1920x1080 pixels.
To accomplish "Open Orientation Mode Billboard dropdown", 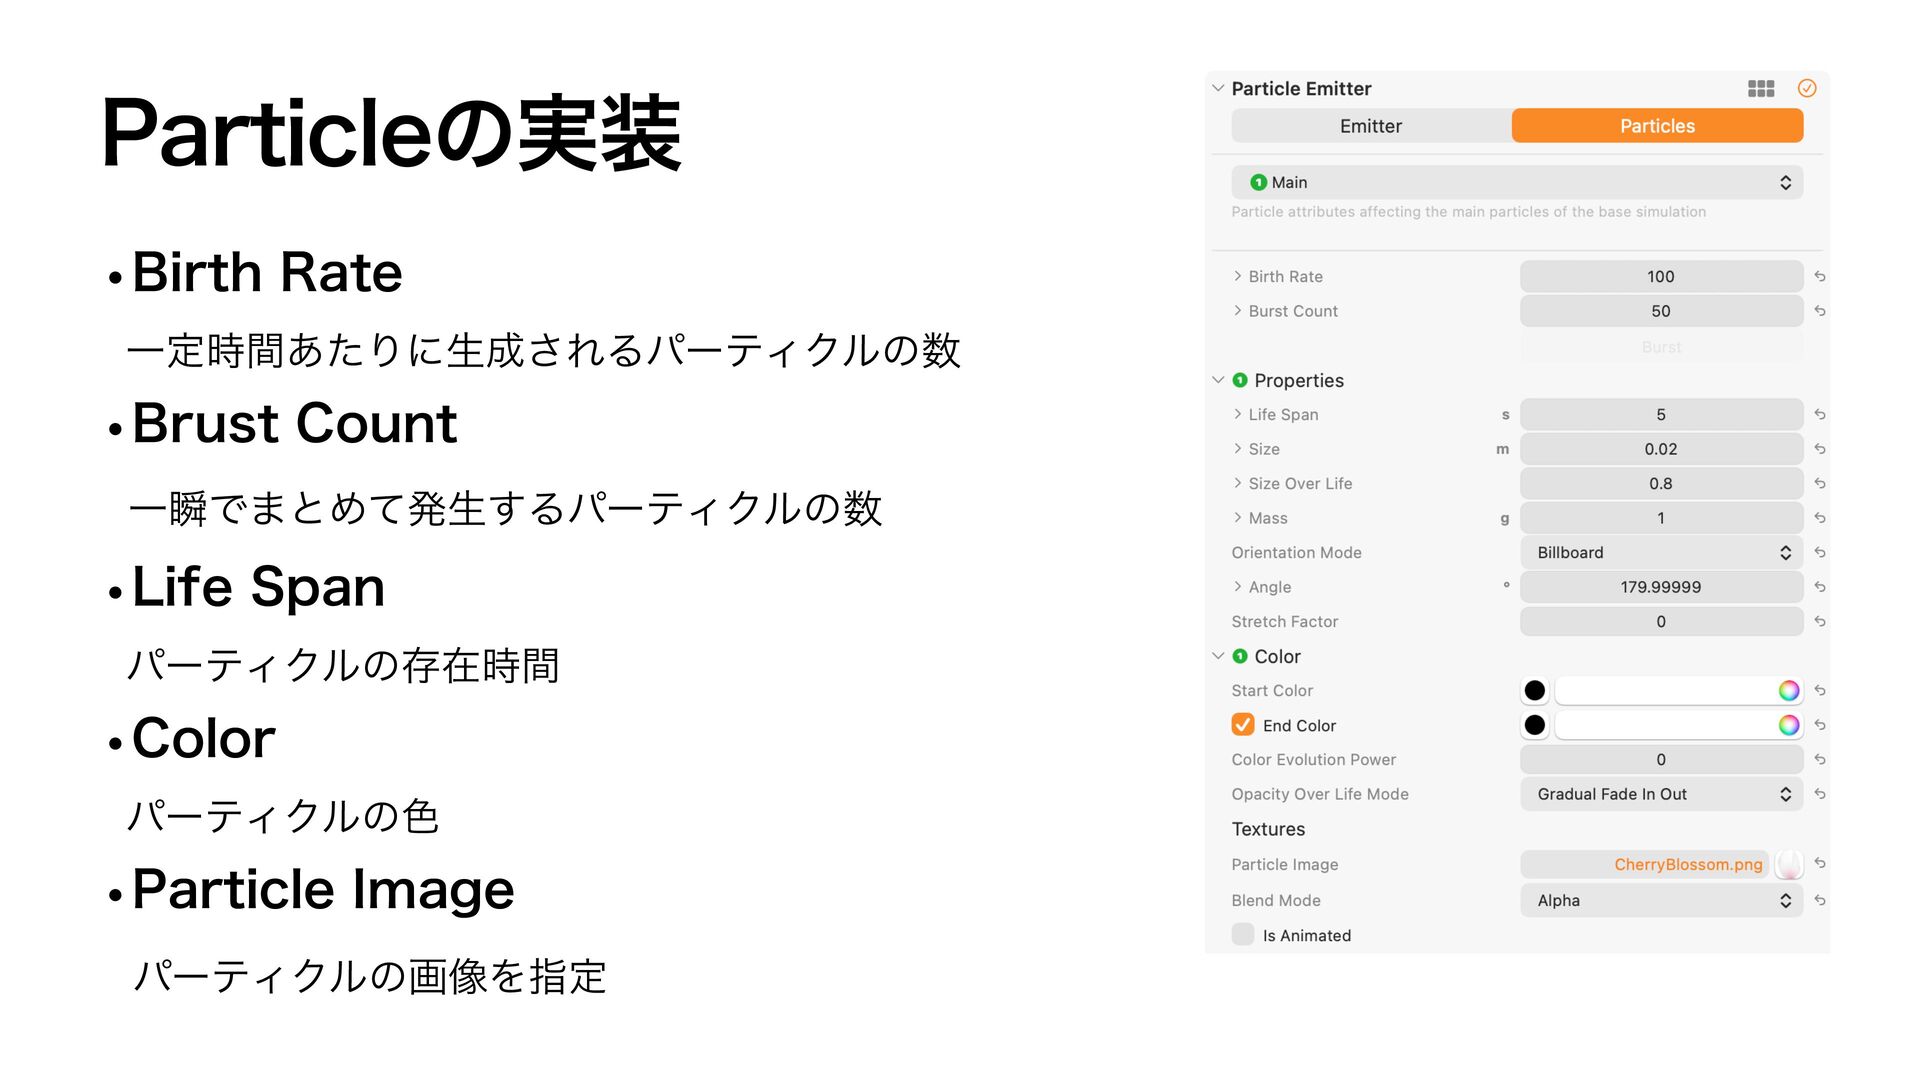I will pyautogui.click(x=1661, y=553).
